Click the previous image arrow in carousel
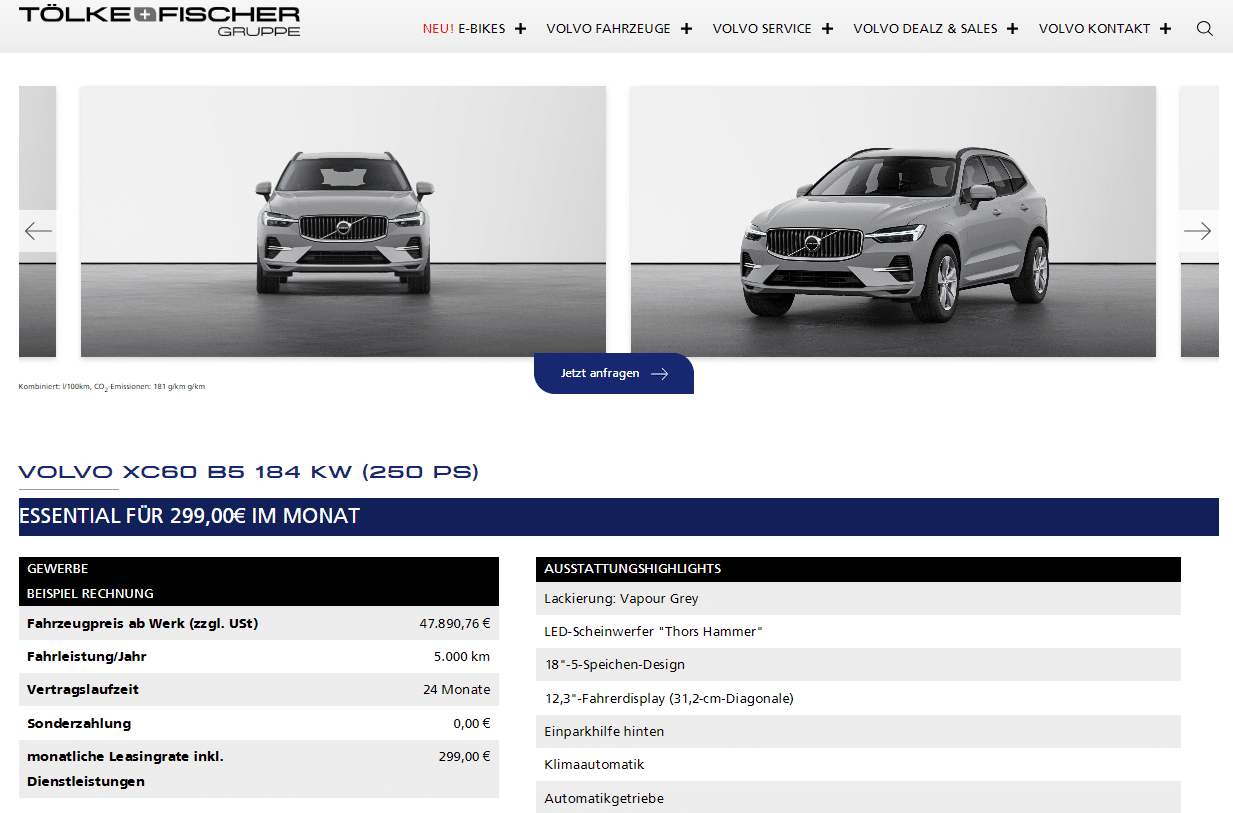The height and width of the screenshot is (813, 1233). coord(38,231)
